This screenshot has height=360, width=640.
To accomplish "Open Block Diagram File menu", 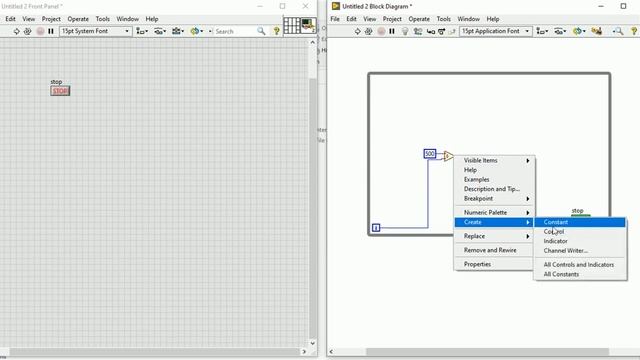I will [x=335, y=19].
